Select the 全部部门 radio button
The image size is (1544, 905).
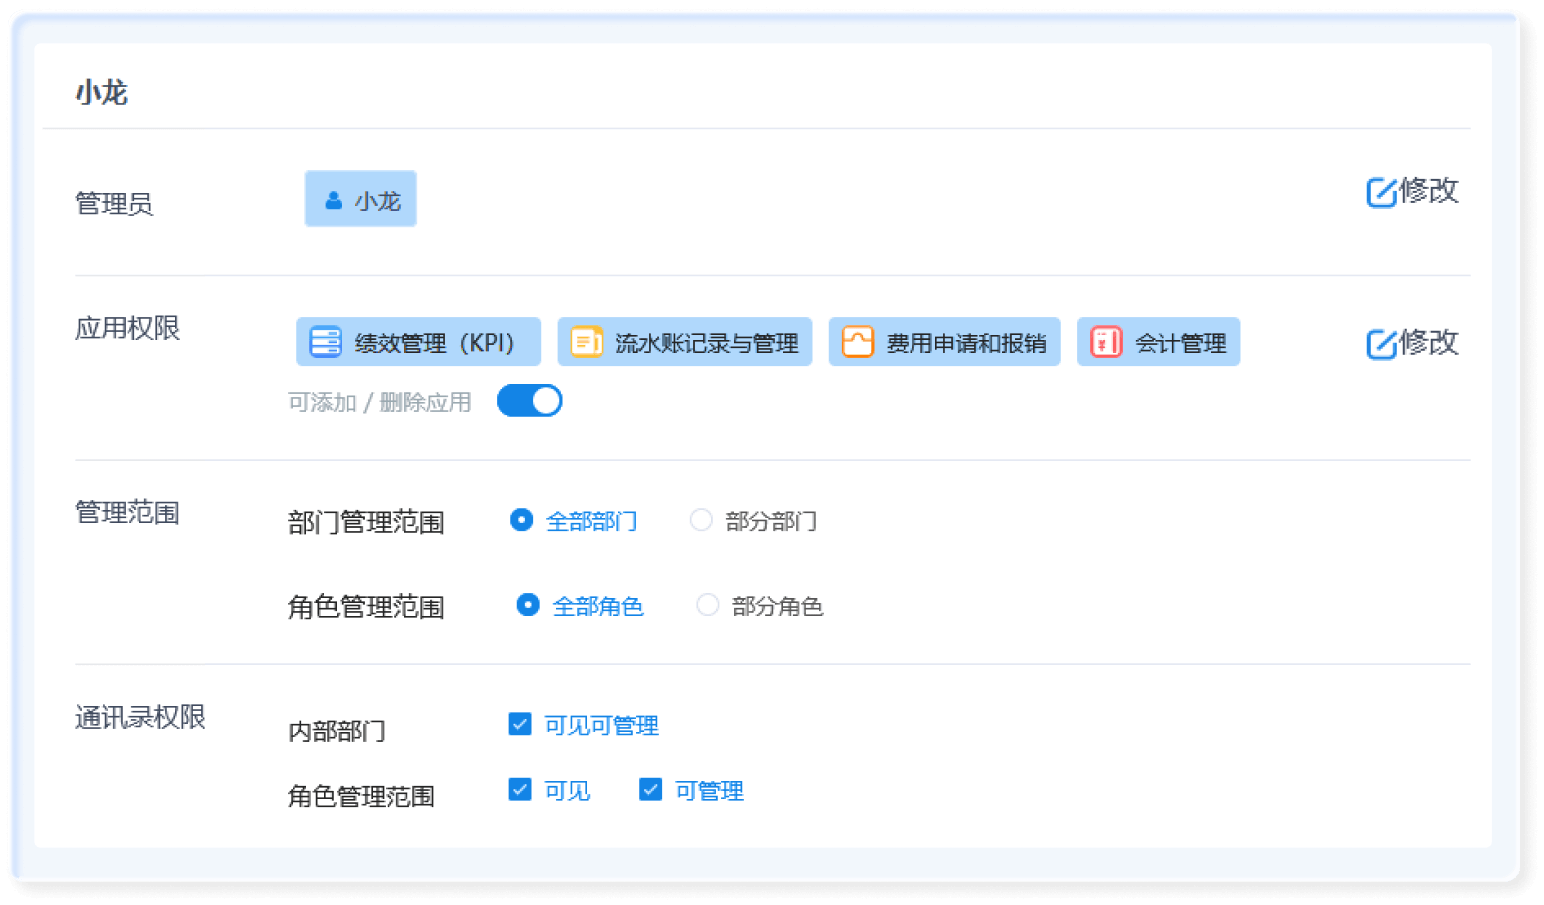pos(521,520)
